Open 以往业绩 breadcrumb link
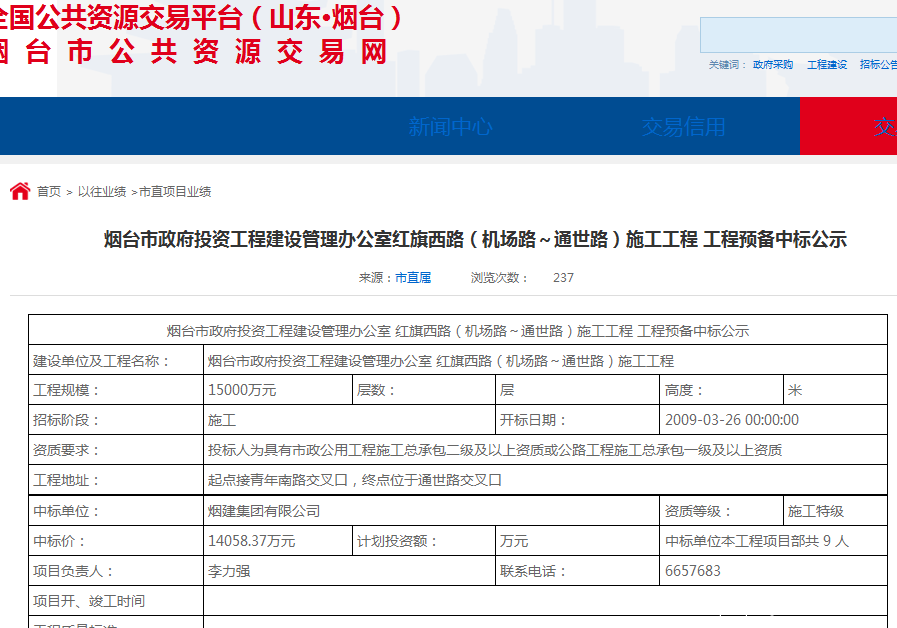897x628 pixels. 102,192
